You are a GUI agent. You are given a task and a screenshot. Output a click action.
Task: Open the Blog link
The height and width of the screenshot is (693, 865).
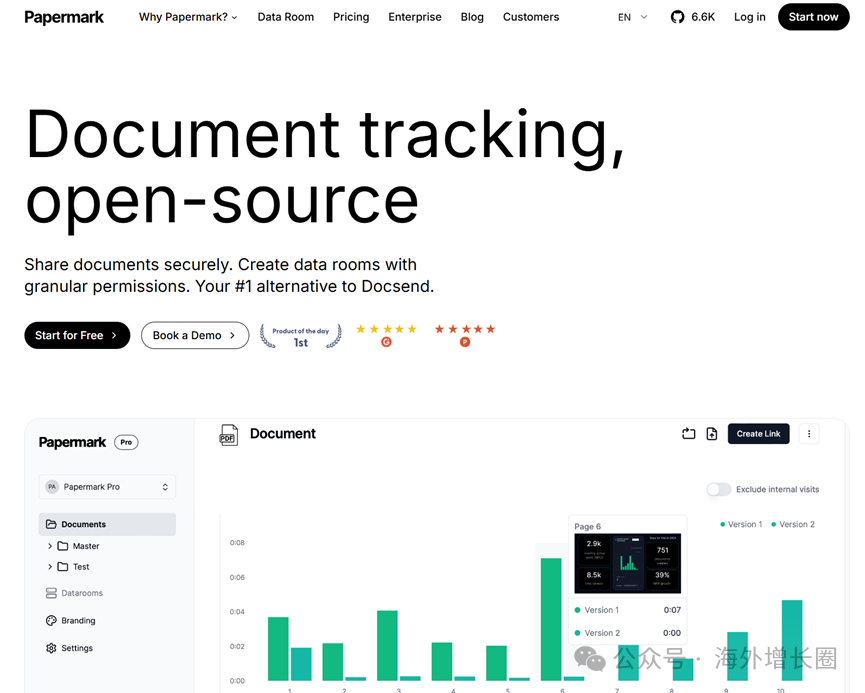pos(472,17)
